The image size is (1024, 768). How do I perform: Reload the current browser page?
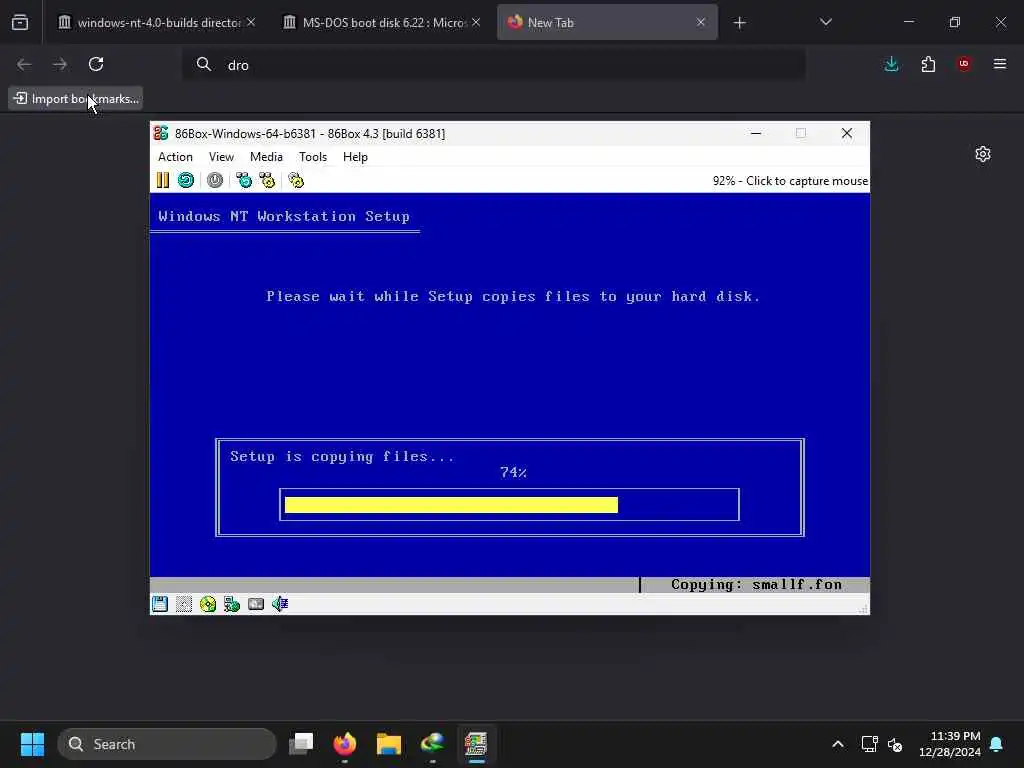96,64
